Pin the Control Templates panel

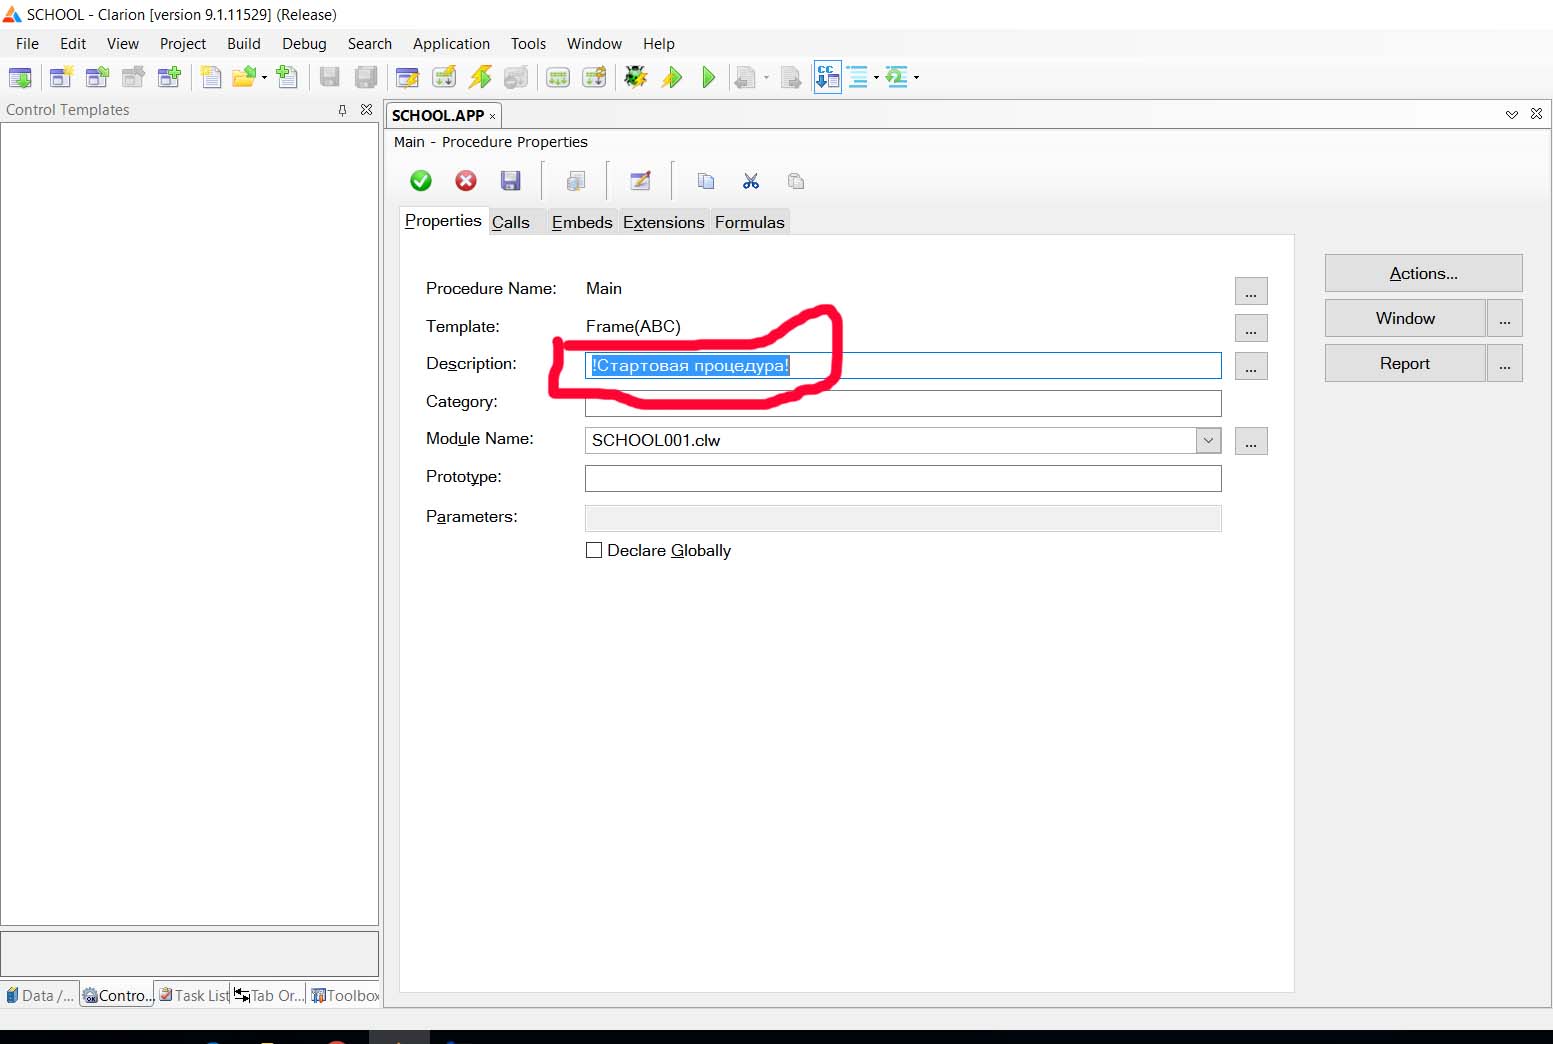(342, 110)
